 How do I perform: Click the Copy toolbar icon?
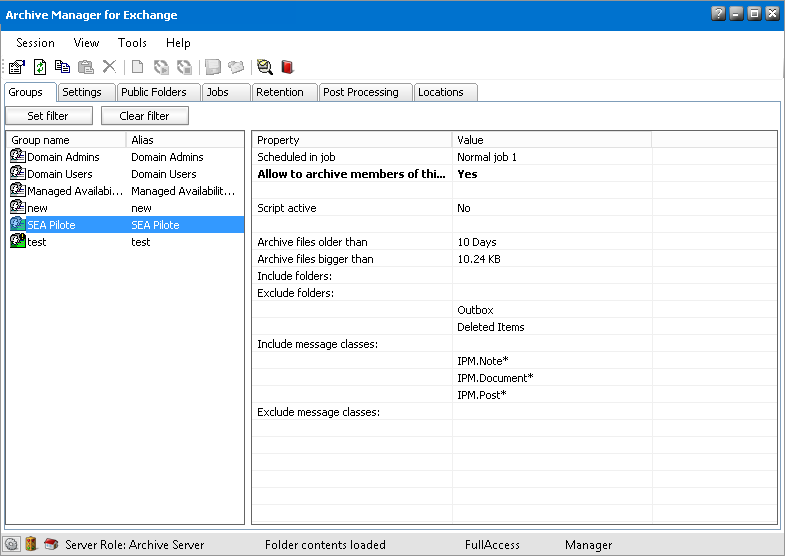(63, 67)
